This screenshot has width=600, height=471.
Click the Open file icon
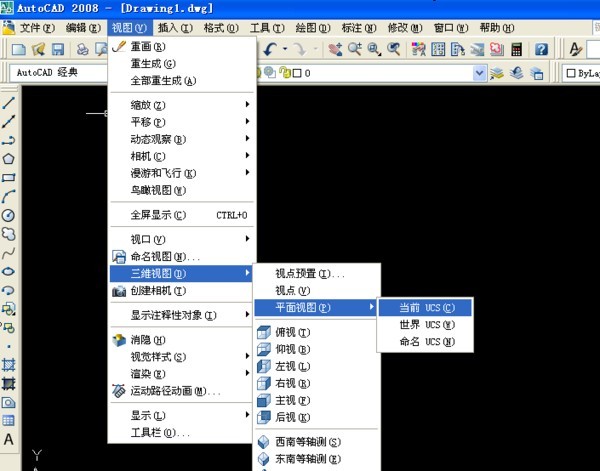coord(38,49)
